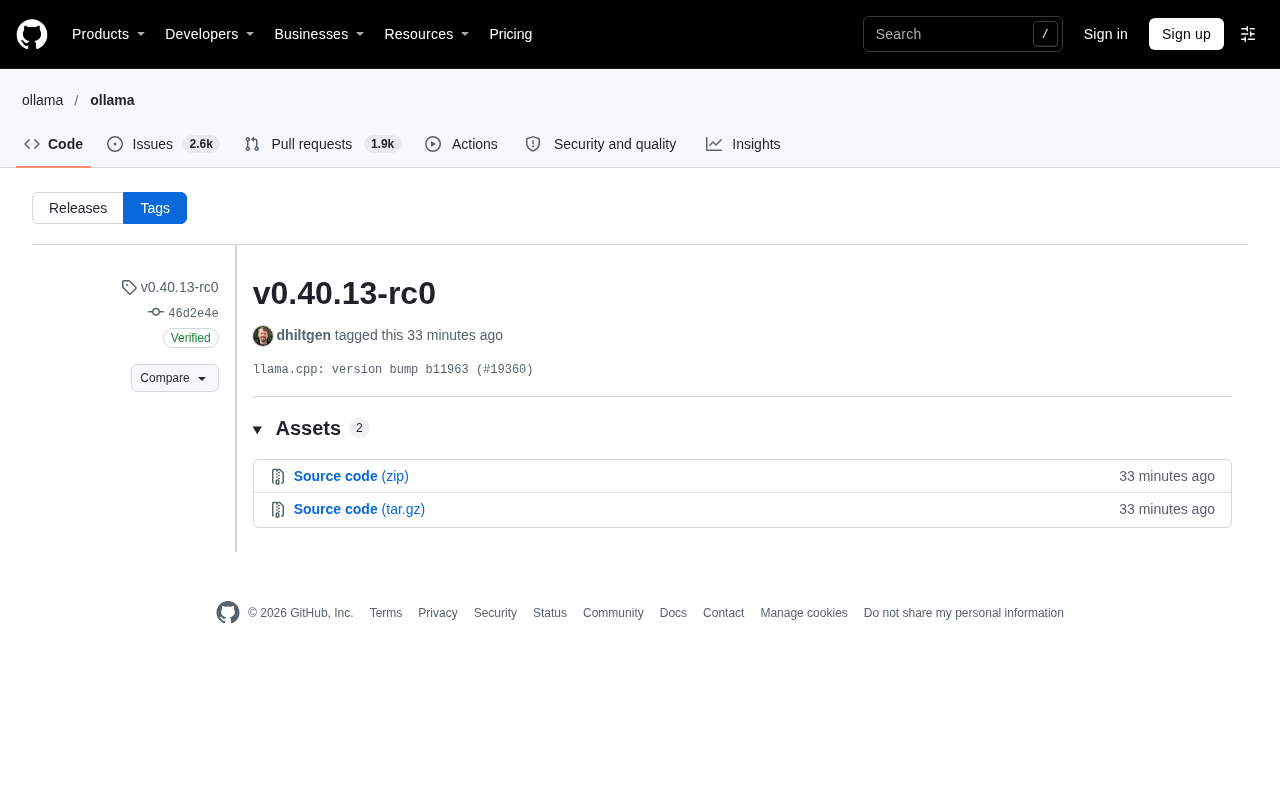Click the Verified badge
Screen dimensions: 1280x800
pos(191,338)
